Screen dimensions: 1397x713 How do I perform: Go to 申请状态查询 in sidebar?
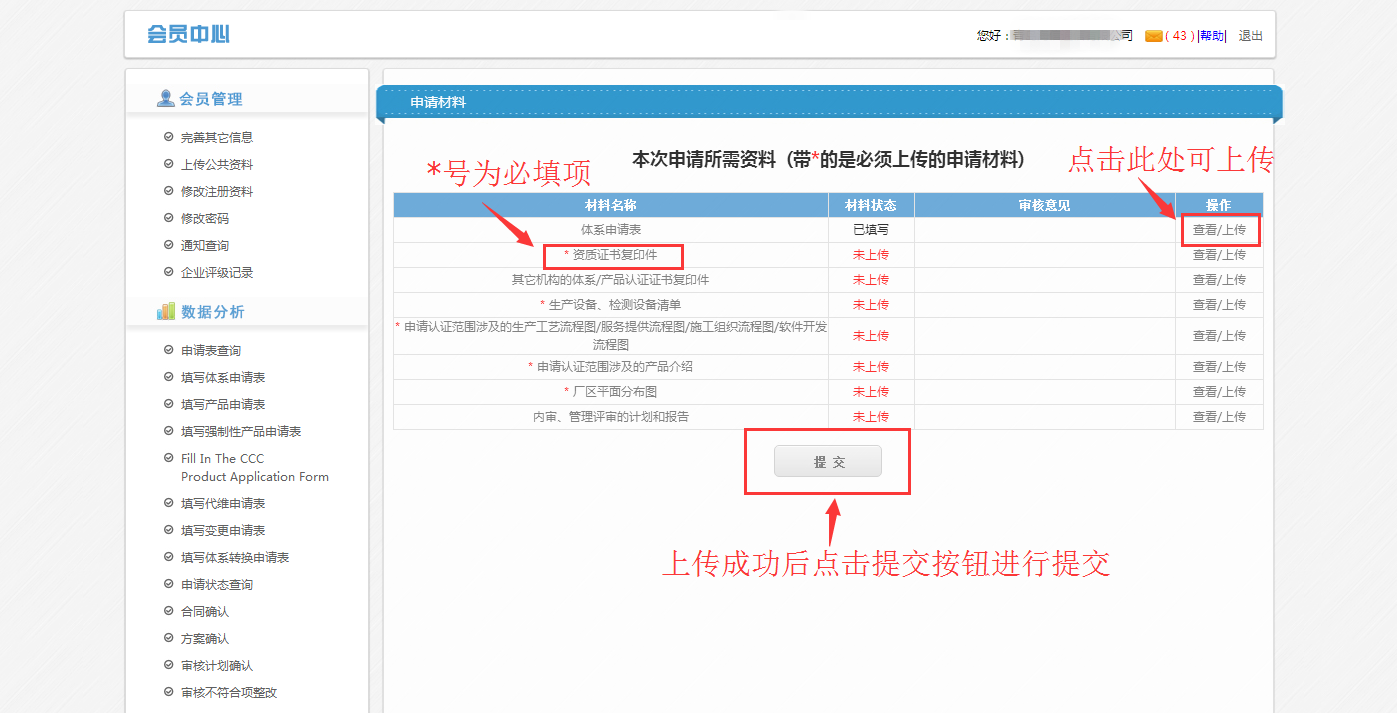click(x=216, y=584)
